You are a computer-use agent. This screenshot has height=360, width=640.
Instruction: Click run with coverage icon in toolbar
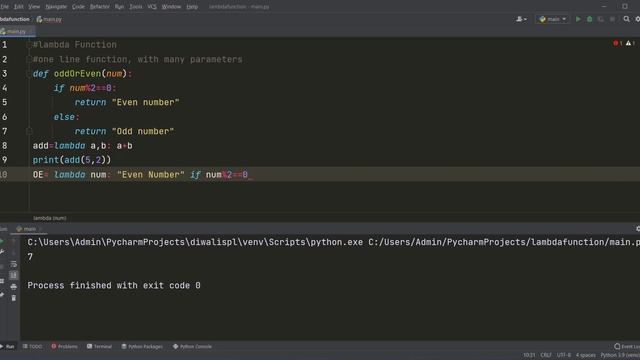[601, 19]
